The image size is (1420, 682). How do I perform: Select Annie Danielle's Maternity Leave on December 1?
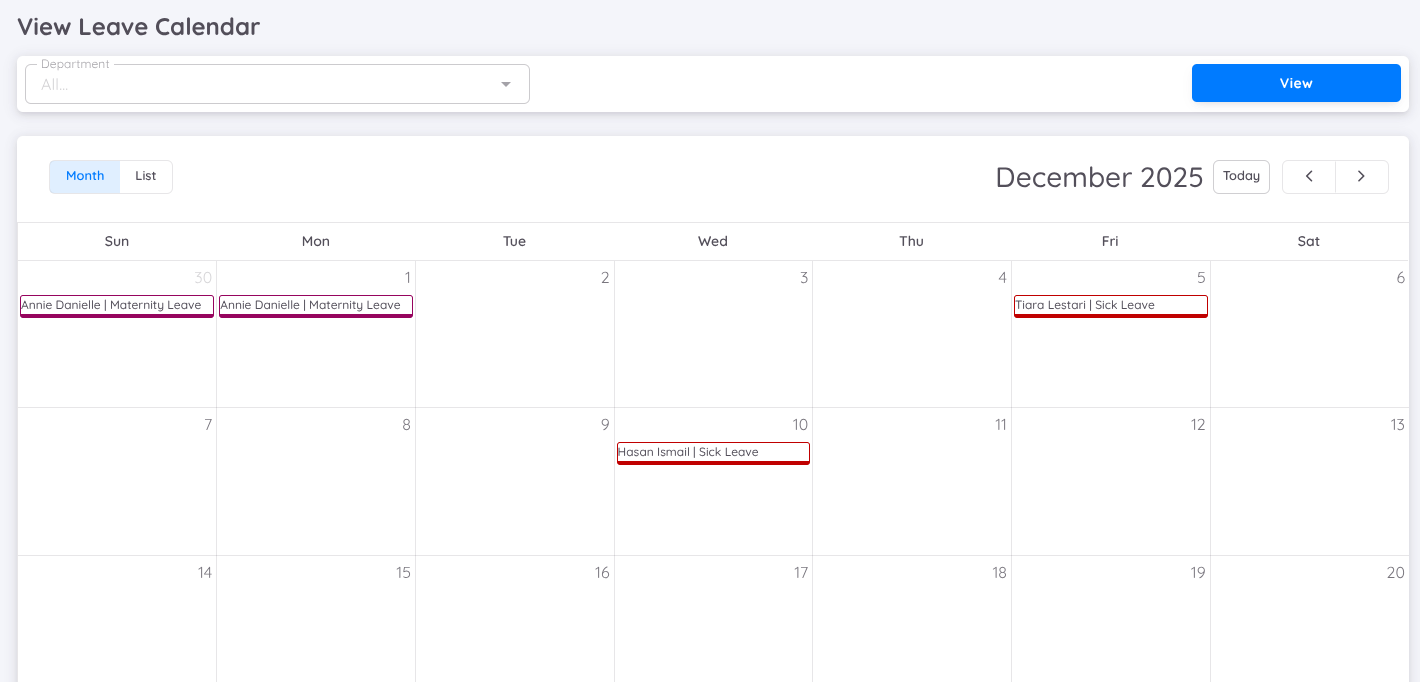[315, 305]
